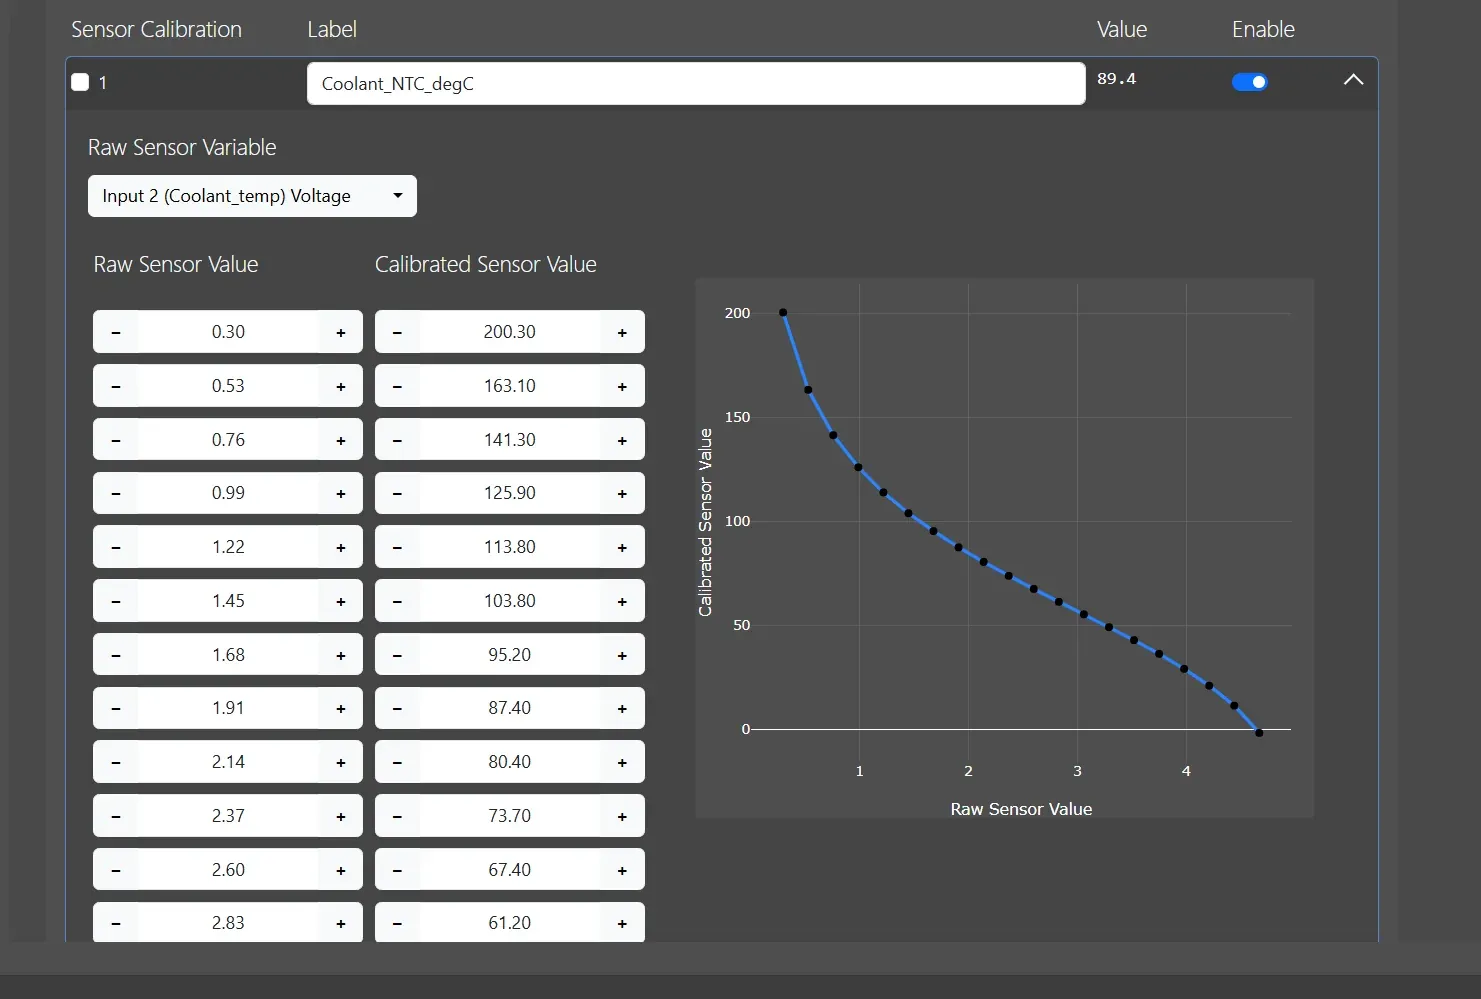The height and width of the screenshot is (999, 1481).
Task: Decrease calibrated value 67.40
Action: point(397,870)
